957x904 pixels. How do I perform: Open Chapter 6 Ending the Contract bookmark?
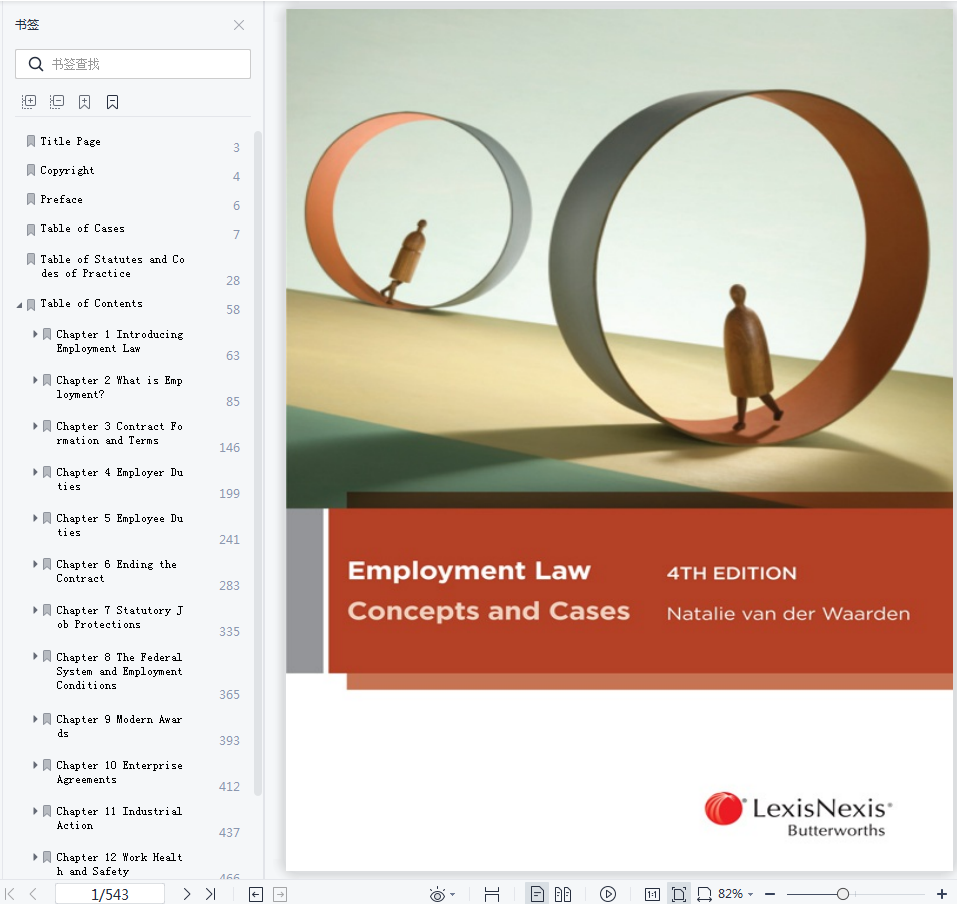click(x=117, y=571)
